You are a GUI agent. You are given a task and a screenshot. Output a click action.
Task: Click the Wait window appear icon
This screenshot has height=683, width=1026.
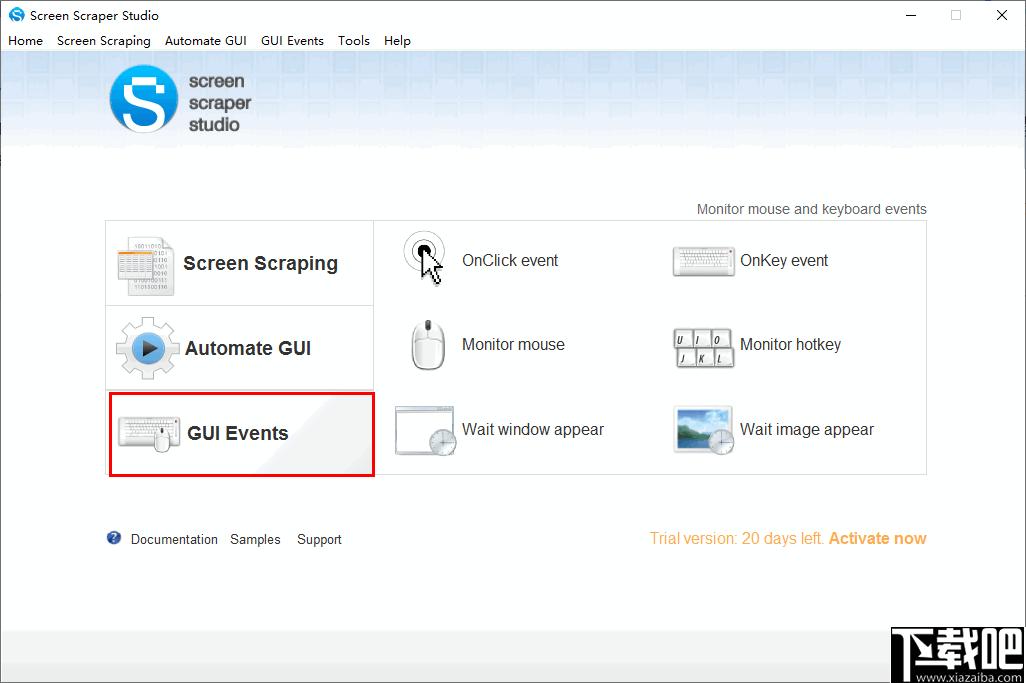425,430
